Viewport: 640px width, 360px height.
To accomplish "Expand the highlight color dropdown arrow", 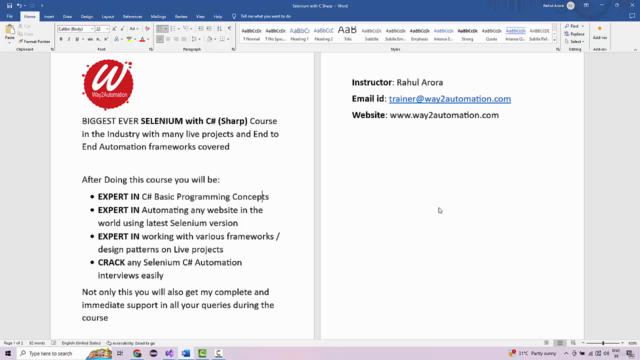I will pos(135,39).
